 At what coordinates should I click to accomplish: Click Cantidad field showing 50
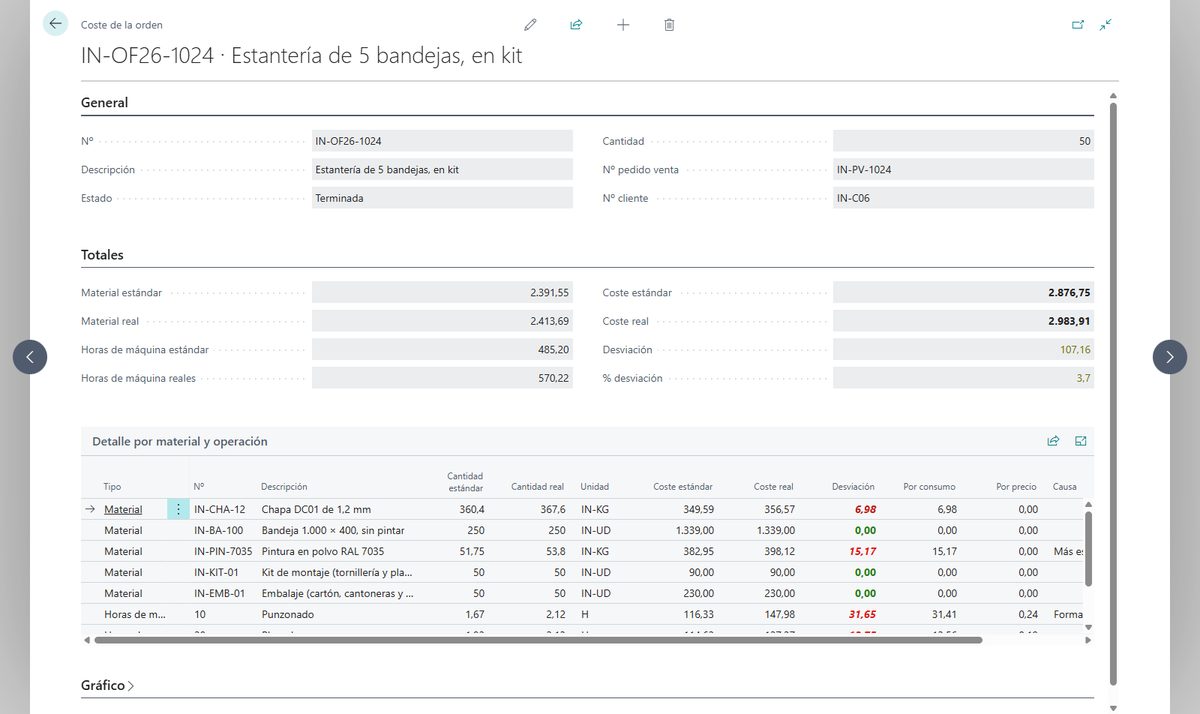click(963, 141)
